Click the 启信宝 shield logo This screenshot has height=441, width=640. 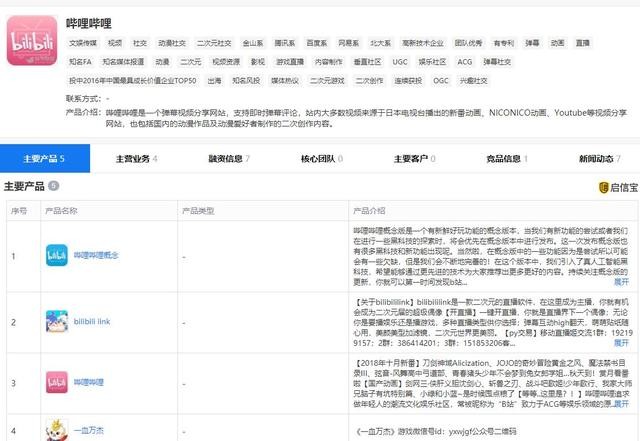coord(604,187)
